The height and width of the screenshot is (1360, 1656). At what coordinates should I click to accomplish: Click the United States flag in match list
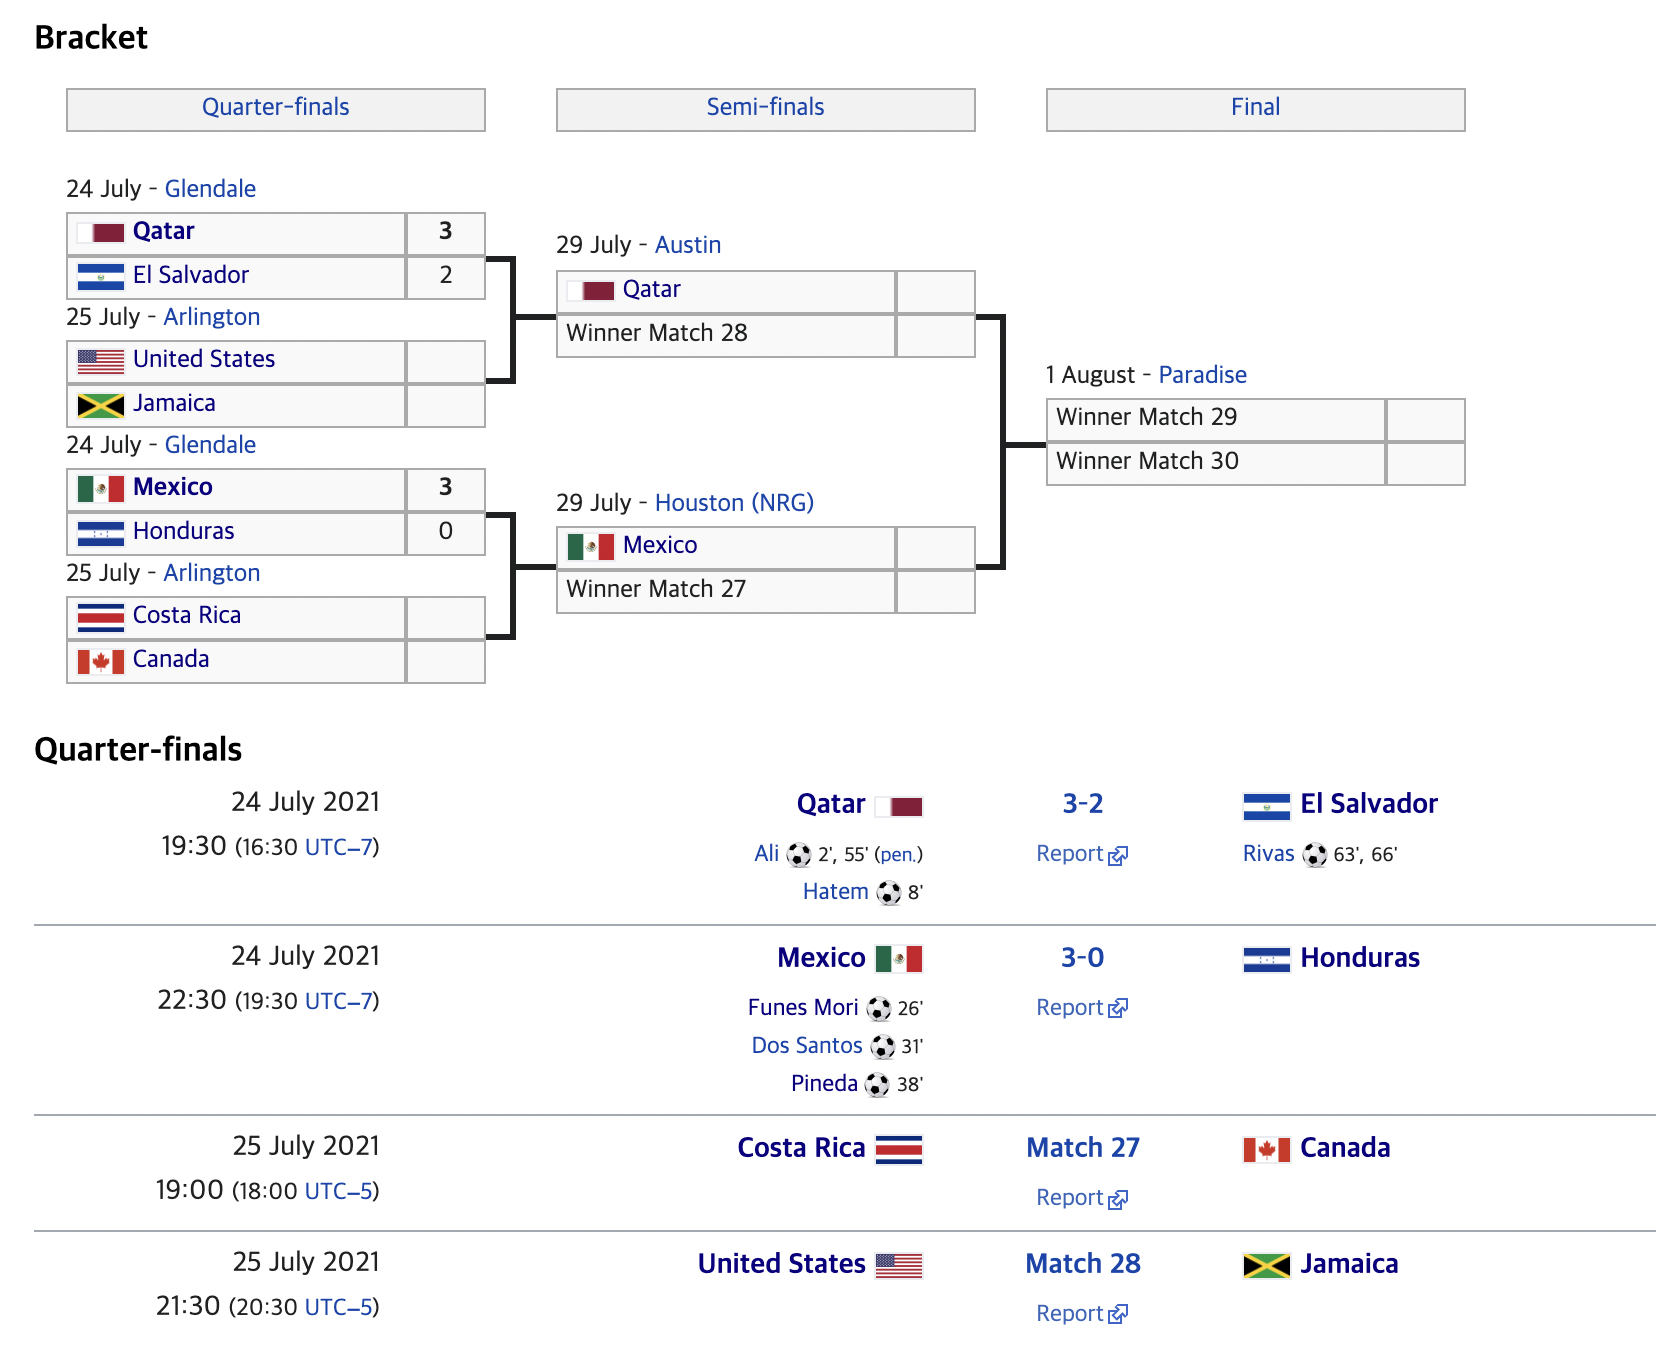899,1266
